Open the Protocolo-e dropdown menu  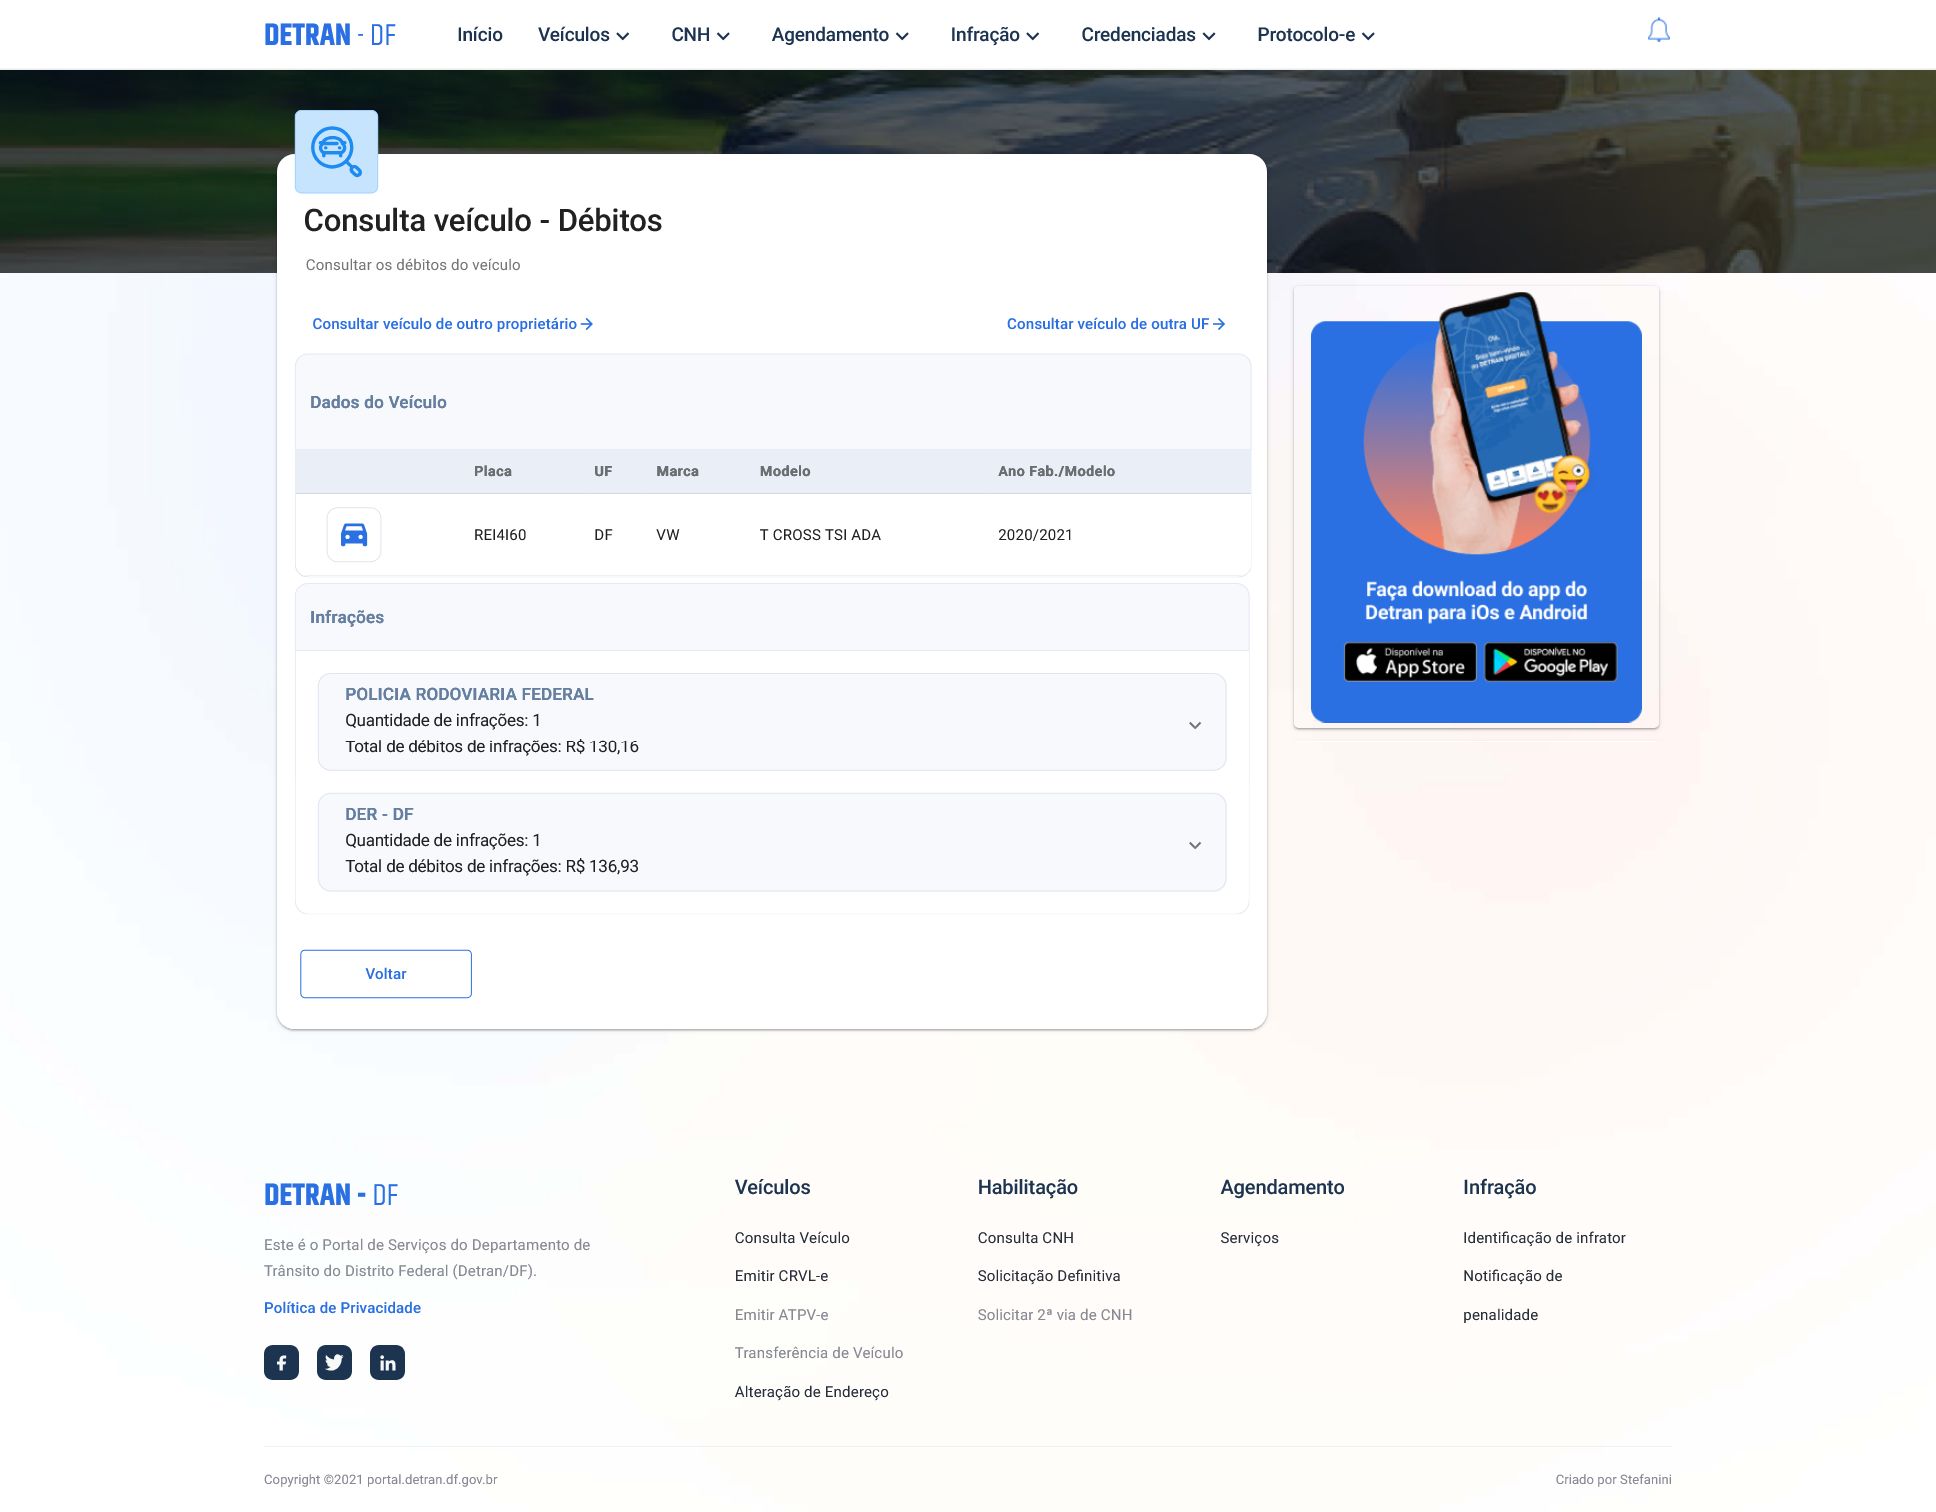(x=1315, y=35)
